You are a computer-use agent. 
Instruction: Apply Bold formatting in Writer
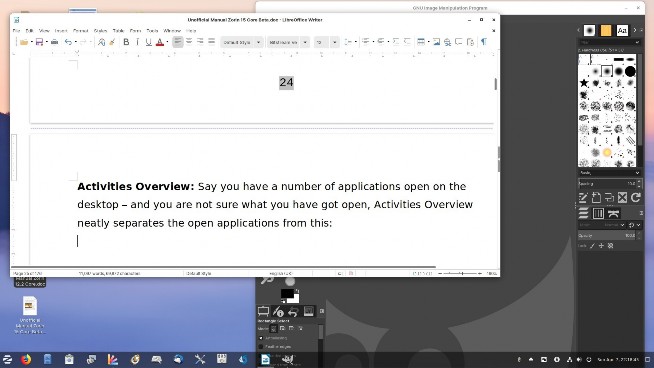coord(126,42)
